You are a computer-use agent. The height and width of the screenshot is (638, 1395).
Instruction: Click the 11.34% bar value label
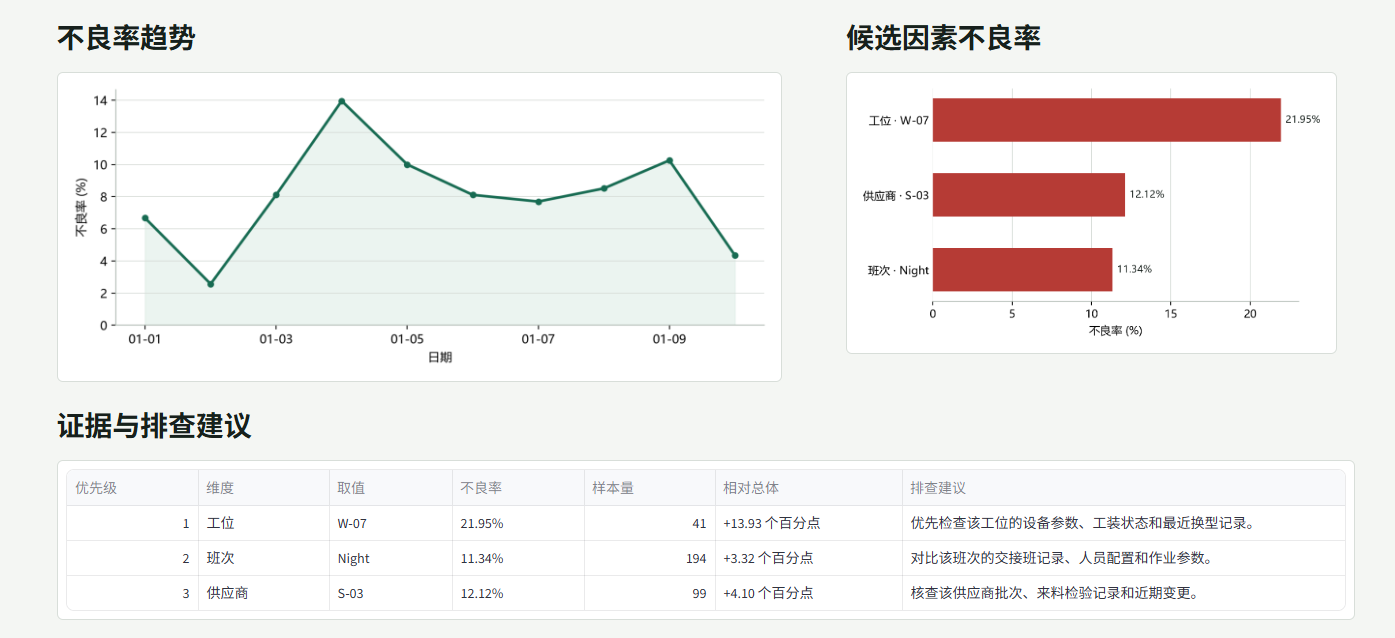pos(1134,269)
